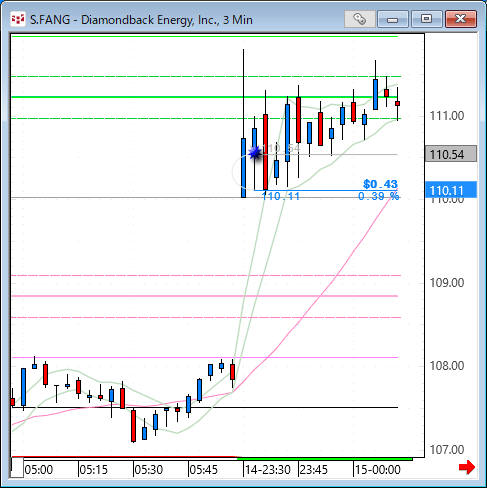The width and height of the screenshot is (487, 488).
Task: Click the 111.00 price scale value
Action: (x=447, y=116)
